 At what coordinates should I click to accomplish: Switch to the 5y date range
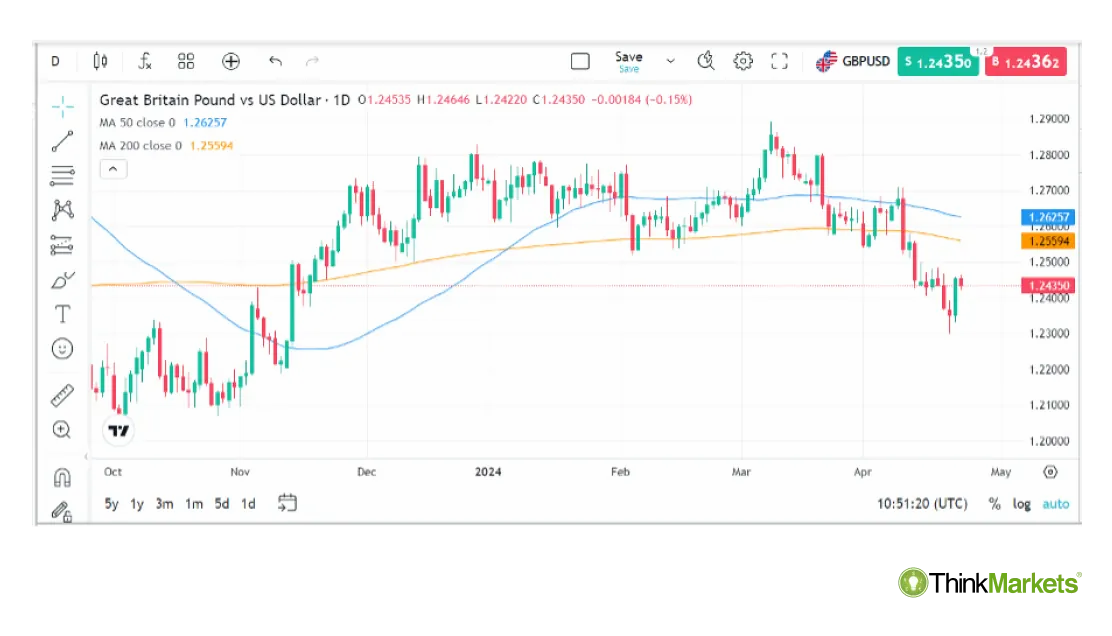tap(111, 504)
